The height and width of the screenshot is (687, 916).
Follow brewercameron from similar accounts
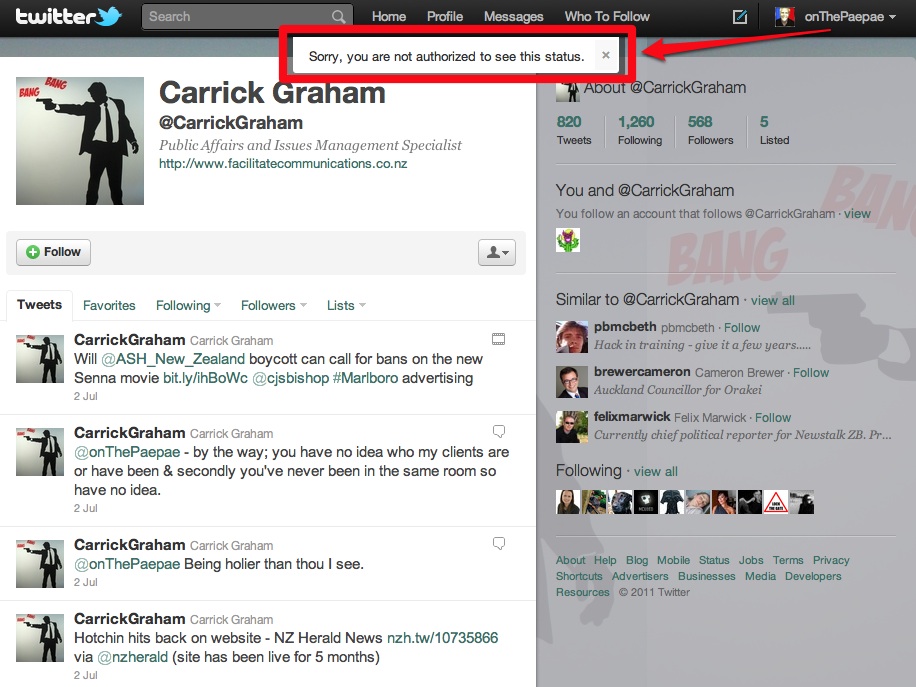[x=811, y=372]
